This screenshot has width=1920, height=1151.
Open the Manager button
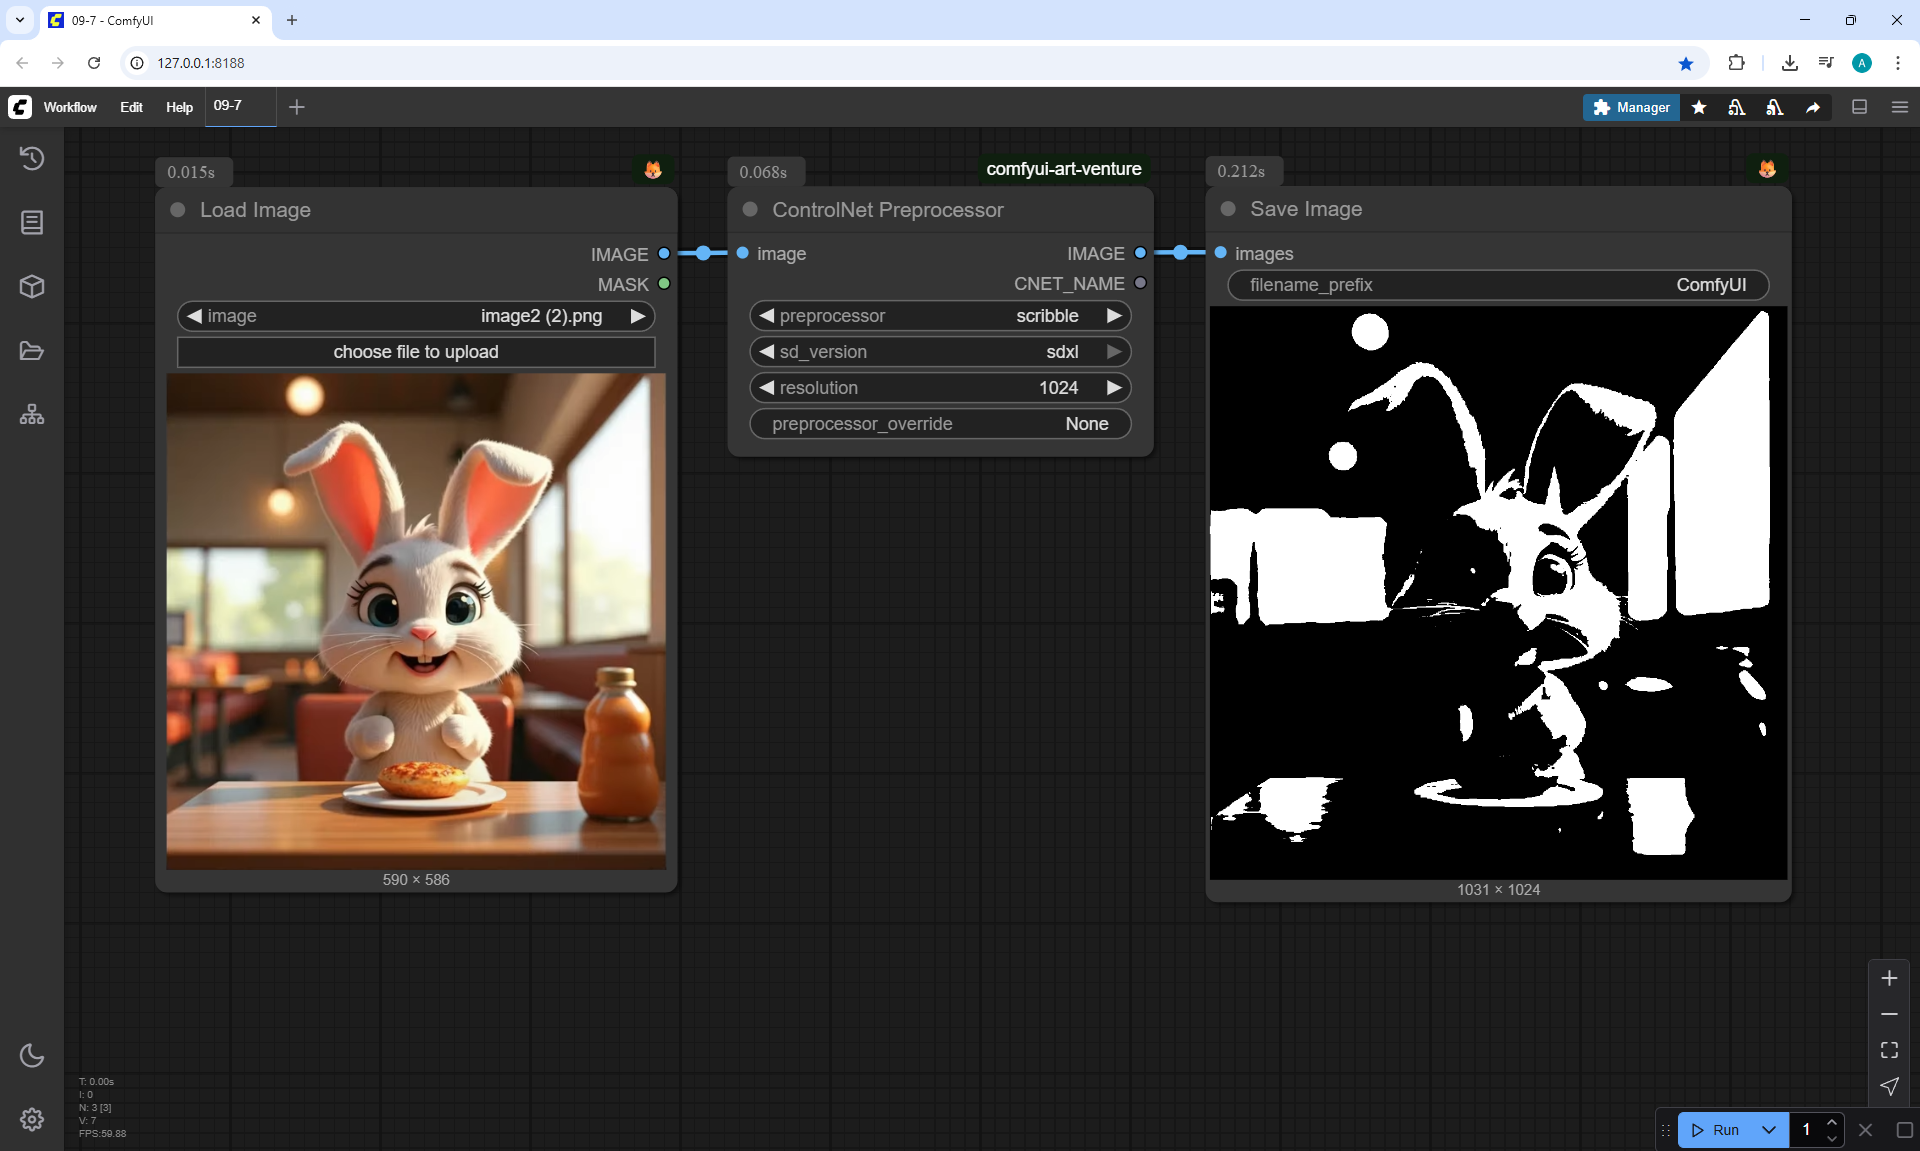click(x=1631, y=107)
